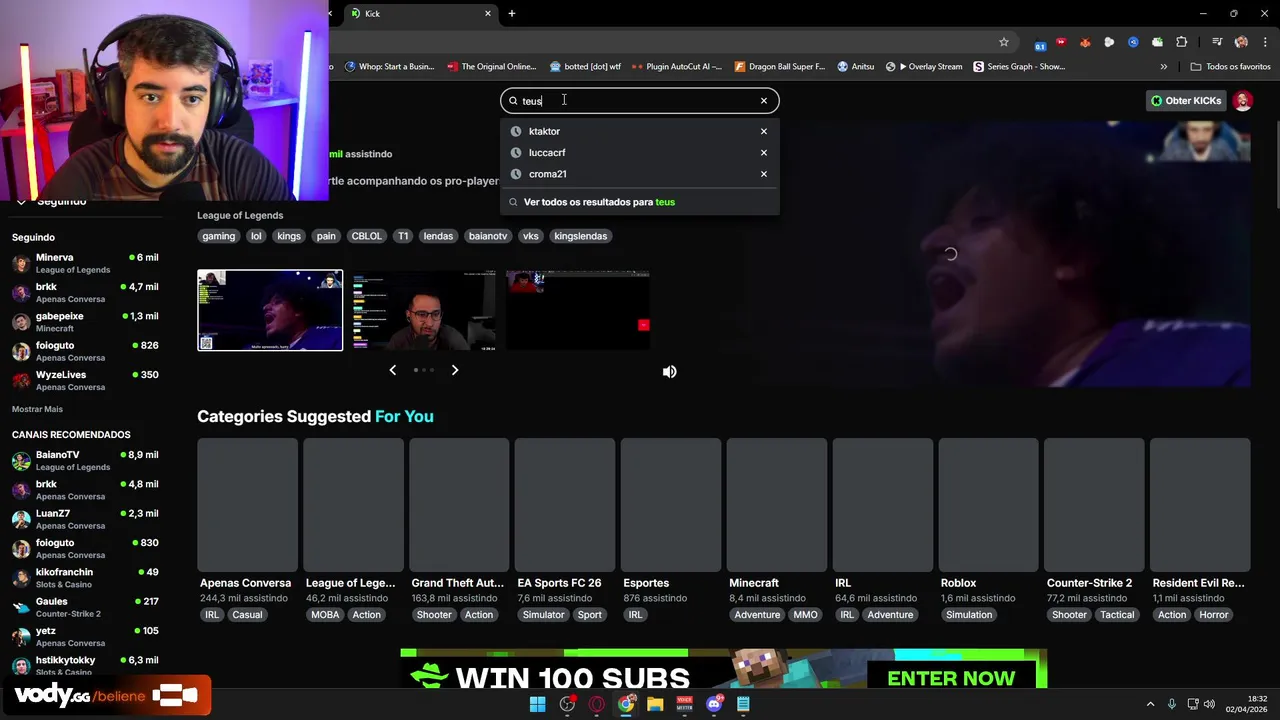Open Opera GX from taskbar
This screenshot has width=1280, height=720.
(x=597, y=704)
